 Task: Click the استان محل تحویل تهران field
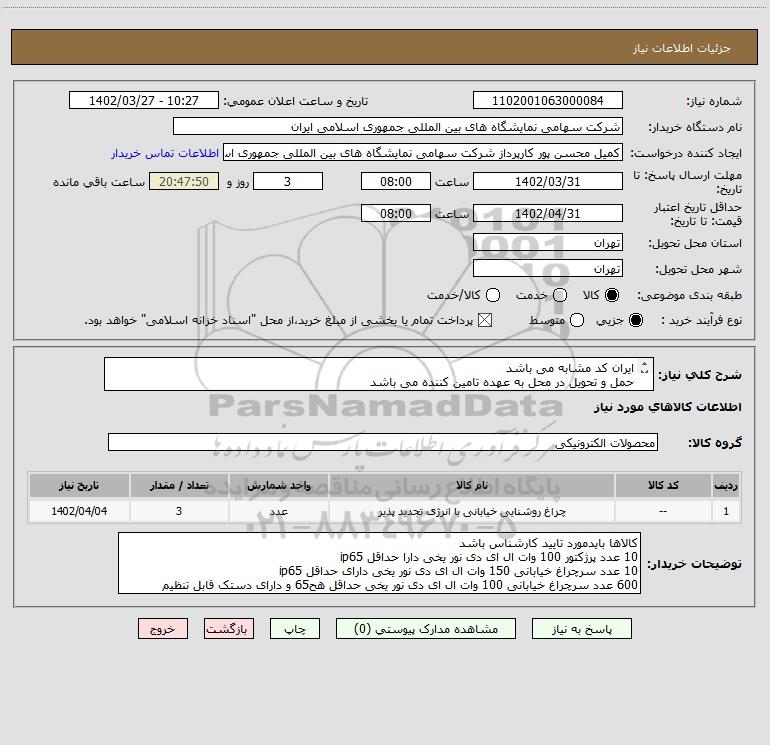coord(548,243)
